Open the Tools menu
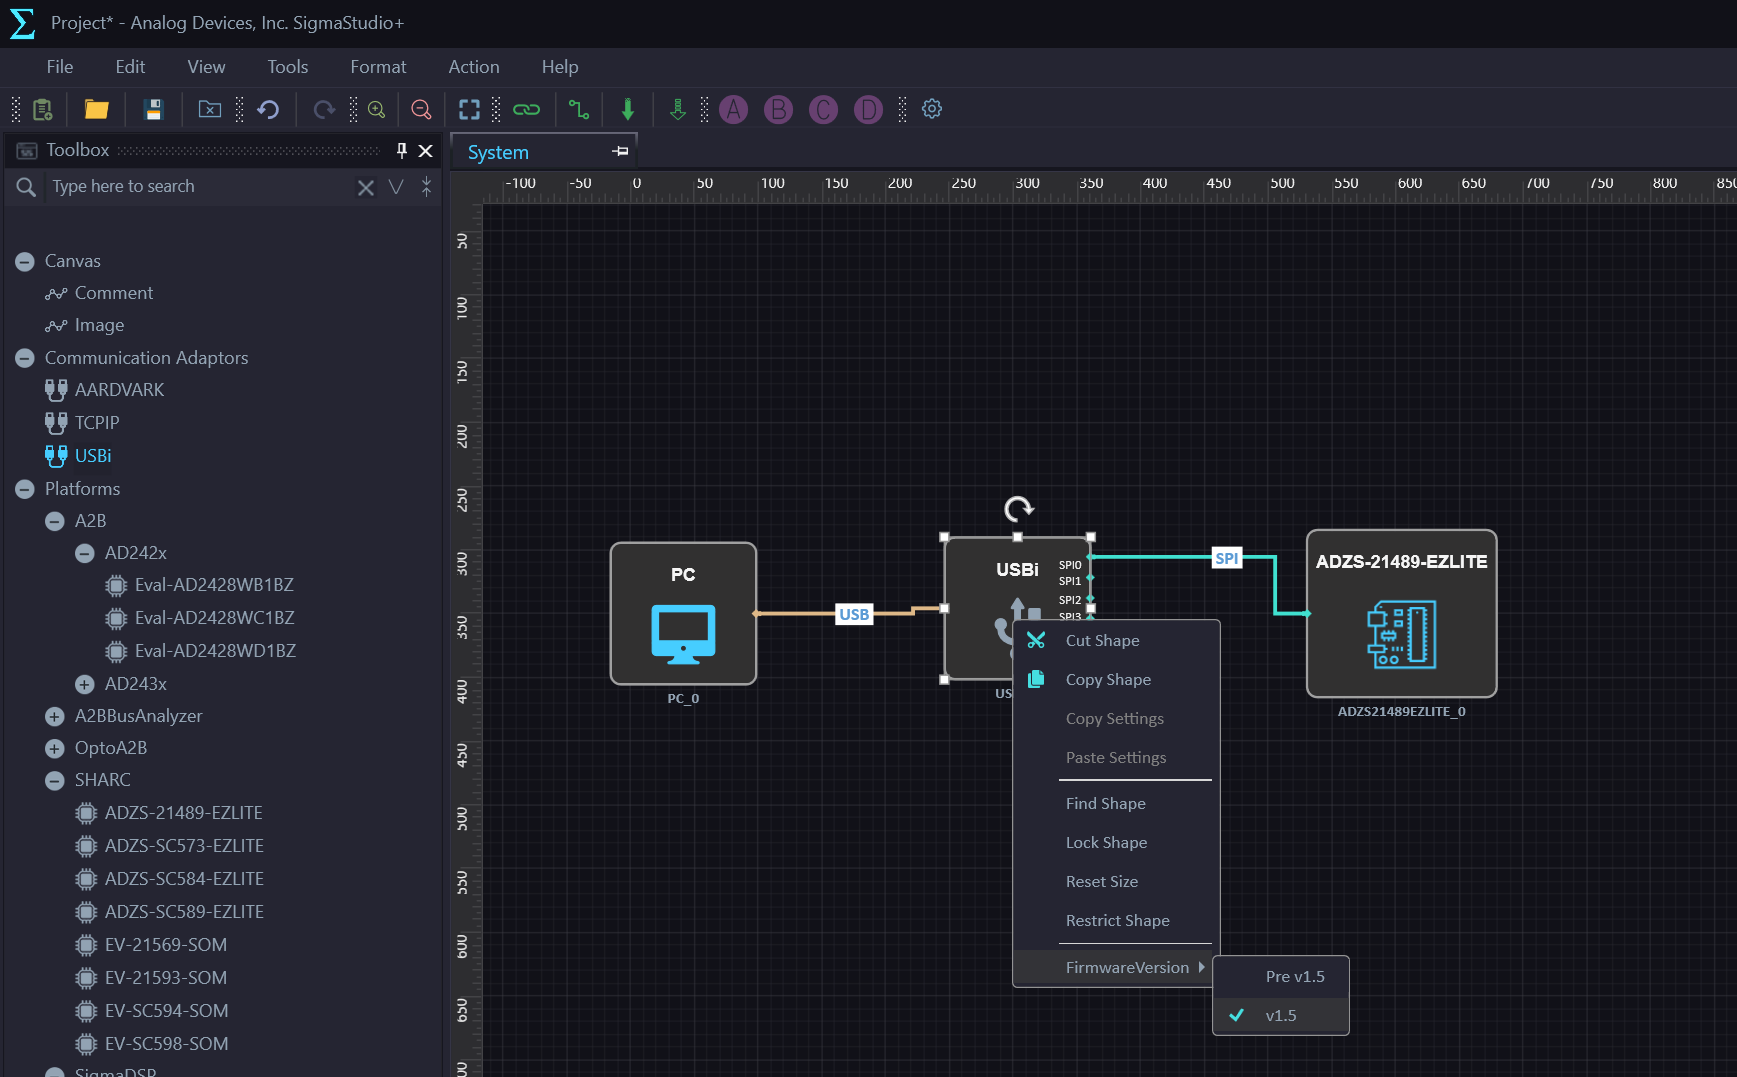Image resolution: width=1737 pixels, height=1077 pixels. (x=287, y=67)
